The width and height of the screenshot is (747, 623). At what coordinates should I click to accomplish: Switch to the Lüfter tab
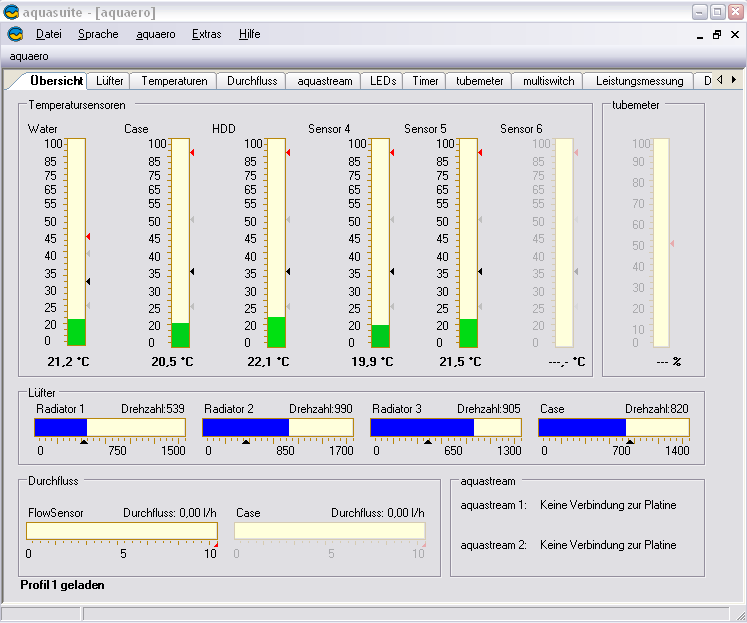click(110, 81)
